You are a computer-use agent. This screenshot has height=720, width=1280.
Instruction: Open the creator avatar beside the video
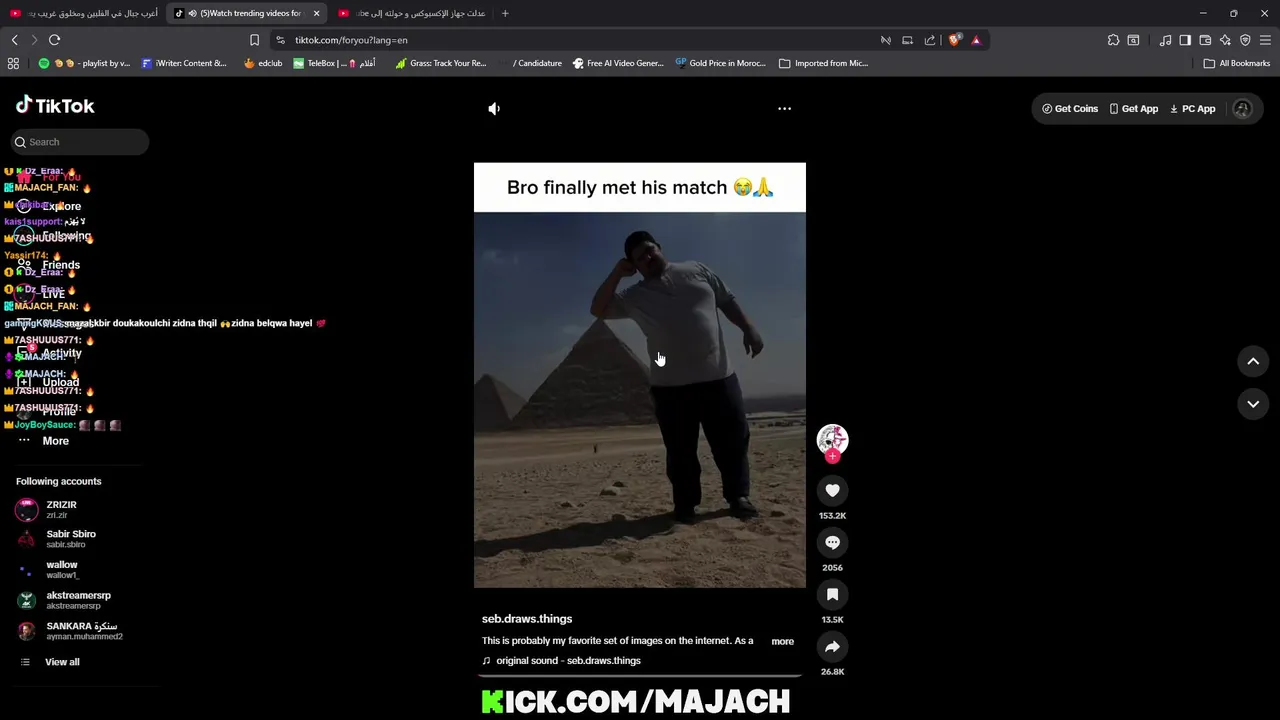point(832,439)
